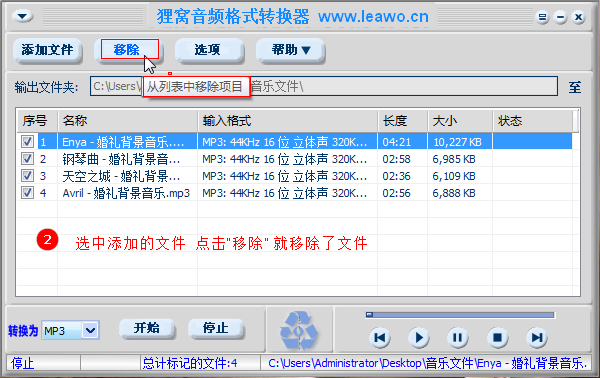Click the 总计标记的文件:4 status entry
The height and width of the screenshot is (378, 600).
pos(190,363)
